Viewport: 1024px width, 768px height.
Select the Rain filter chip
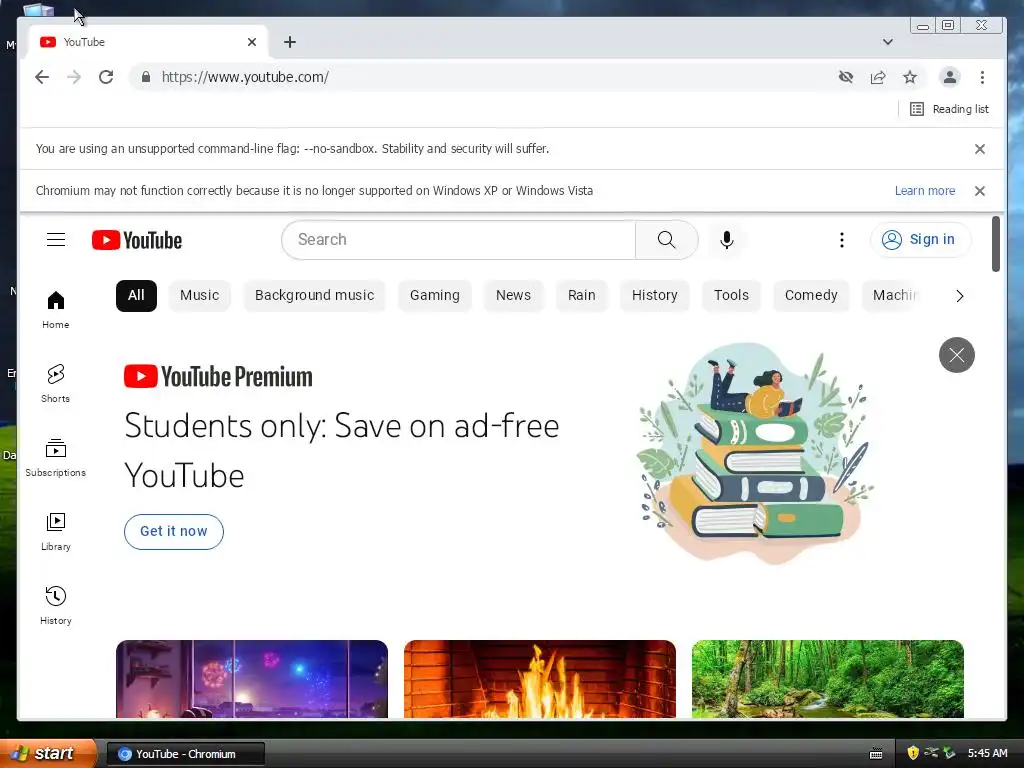point(581,296)
